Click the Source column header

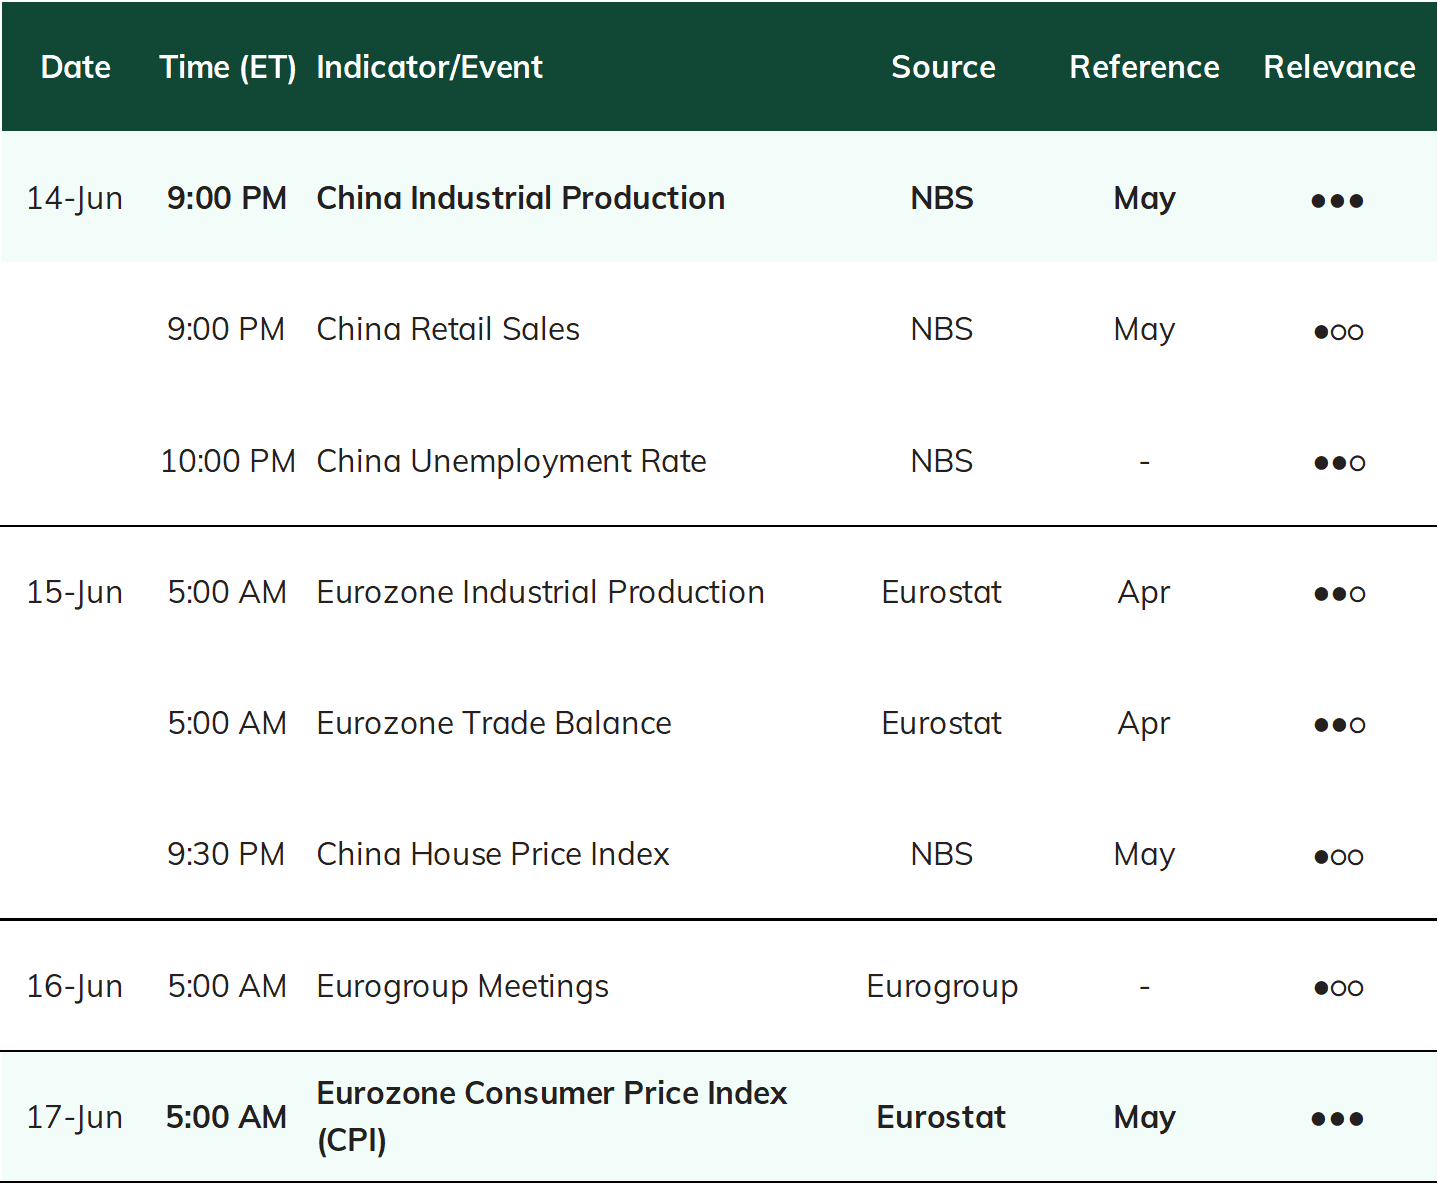943,67
